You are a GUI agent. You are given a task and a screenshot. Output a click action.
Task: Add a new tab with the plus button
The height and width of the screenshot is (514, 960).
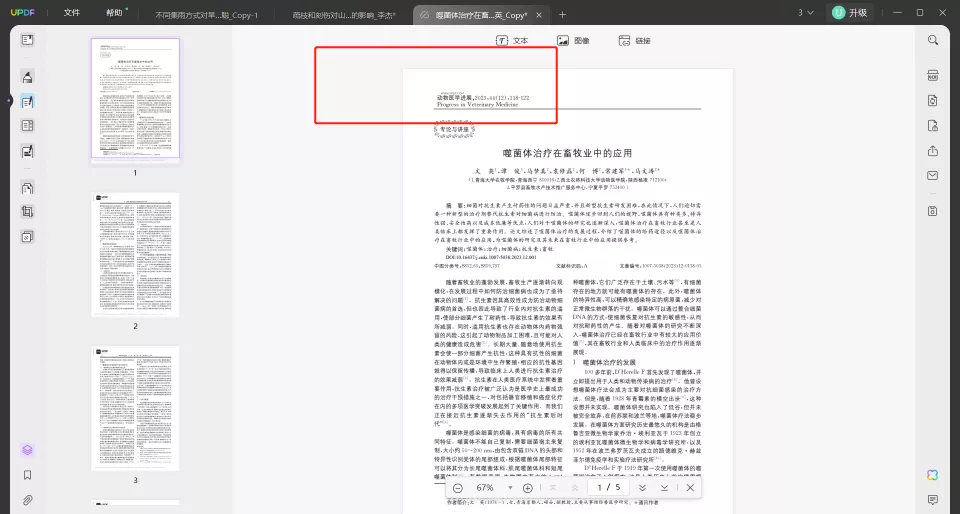tap(563, 15)
